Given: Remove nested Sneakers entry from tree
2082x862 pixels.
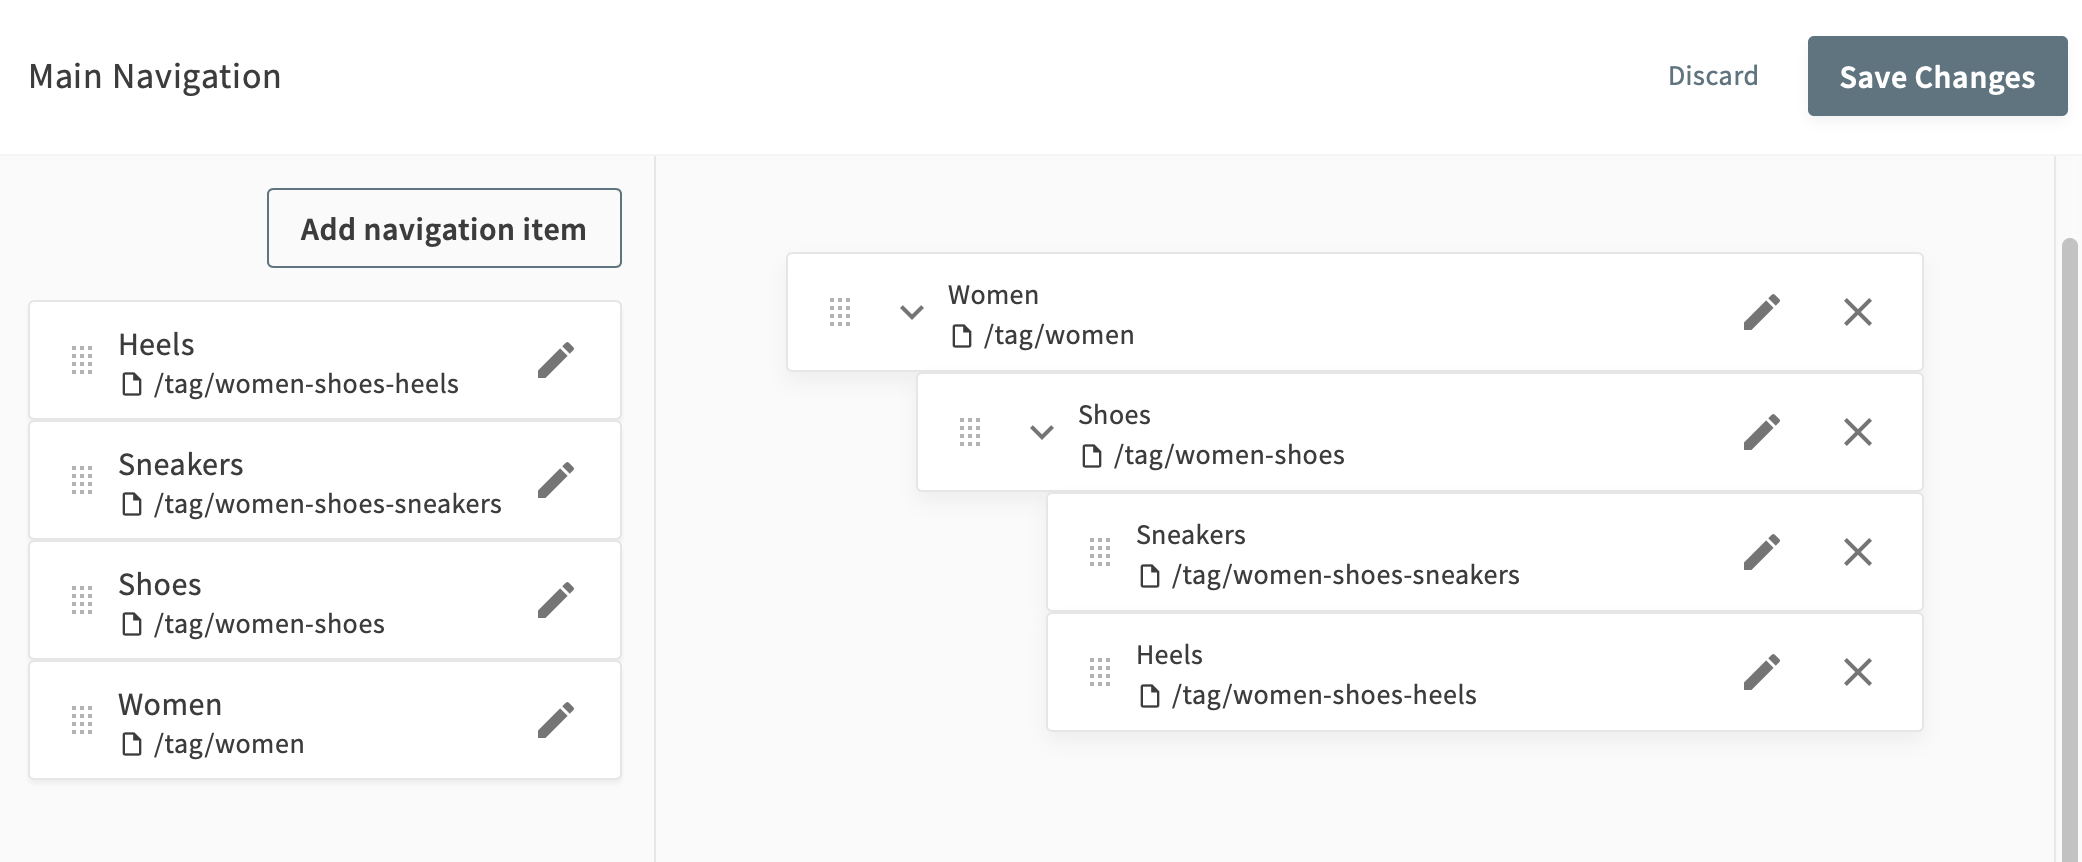Looking at the screenshot, I should (1858, 552).
